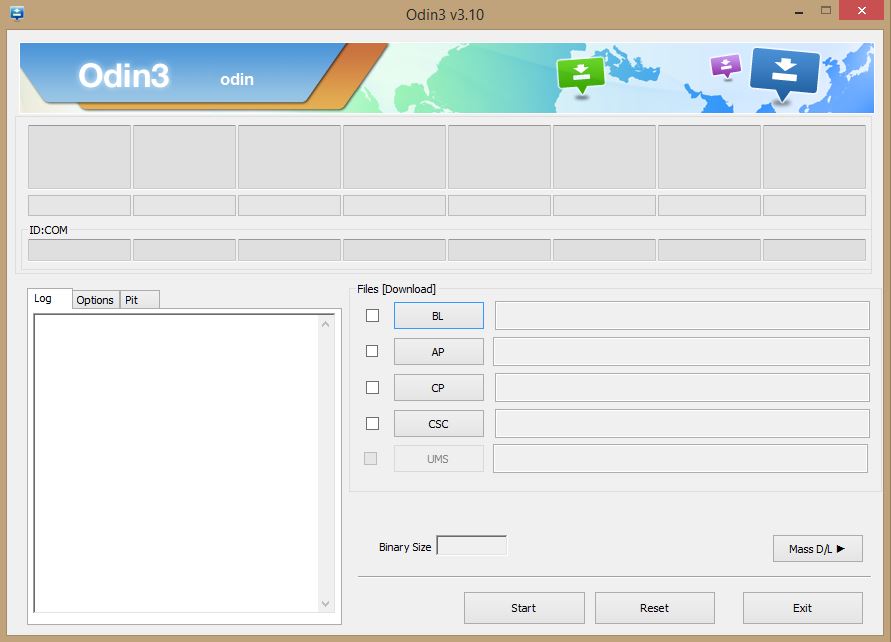
Task: Click the large blue download bubble in banner
Action: [785, 73]
